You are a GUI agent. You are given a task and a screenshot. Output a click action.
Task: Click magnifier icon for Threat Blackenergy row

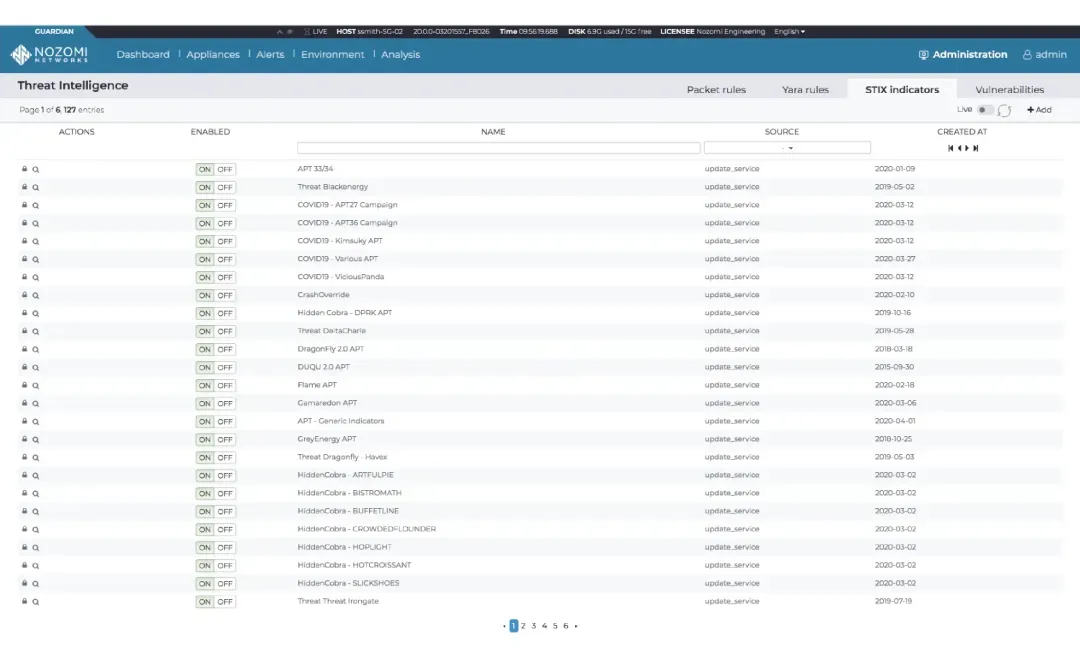click(35, 186)
